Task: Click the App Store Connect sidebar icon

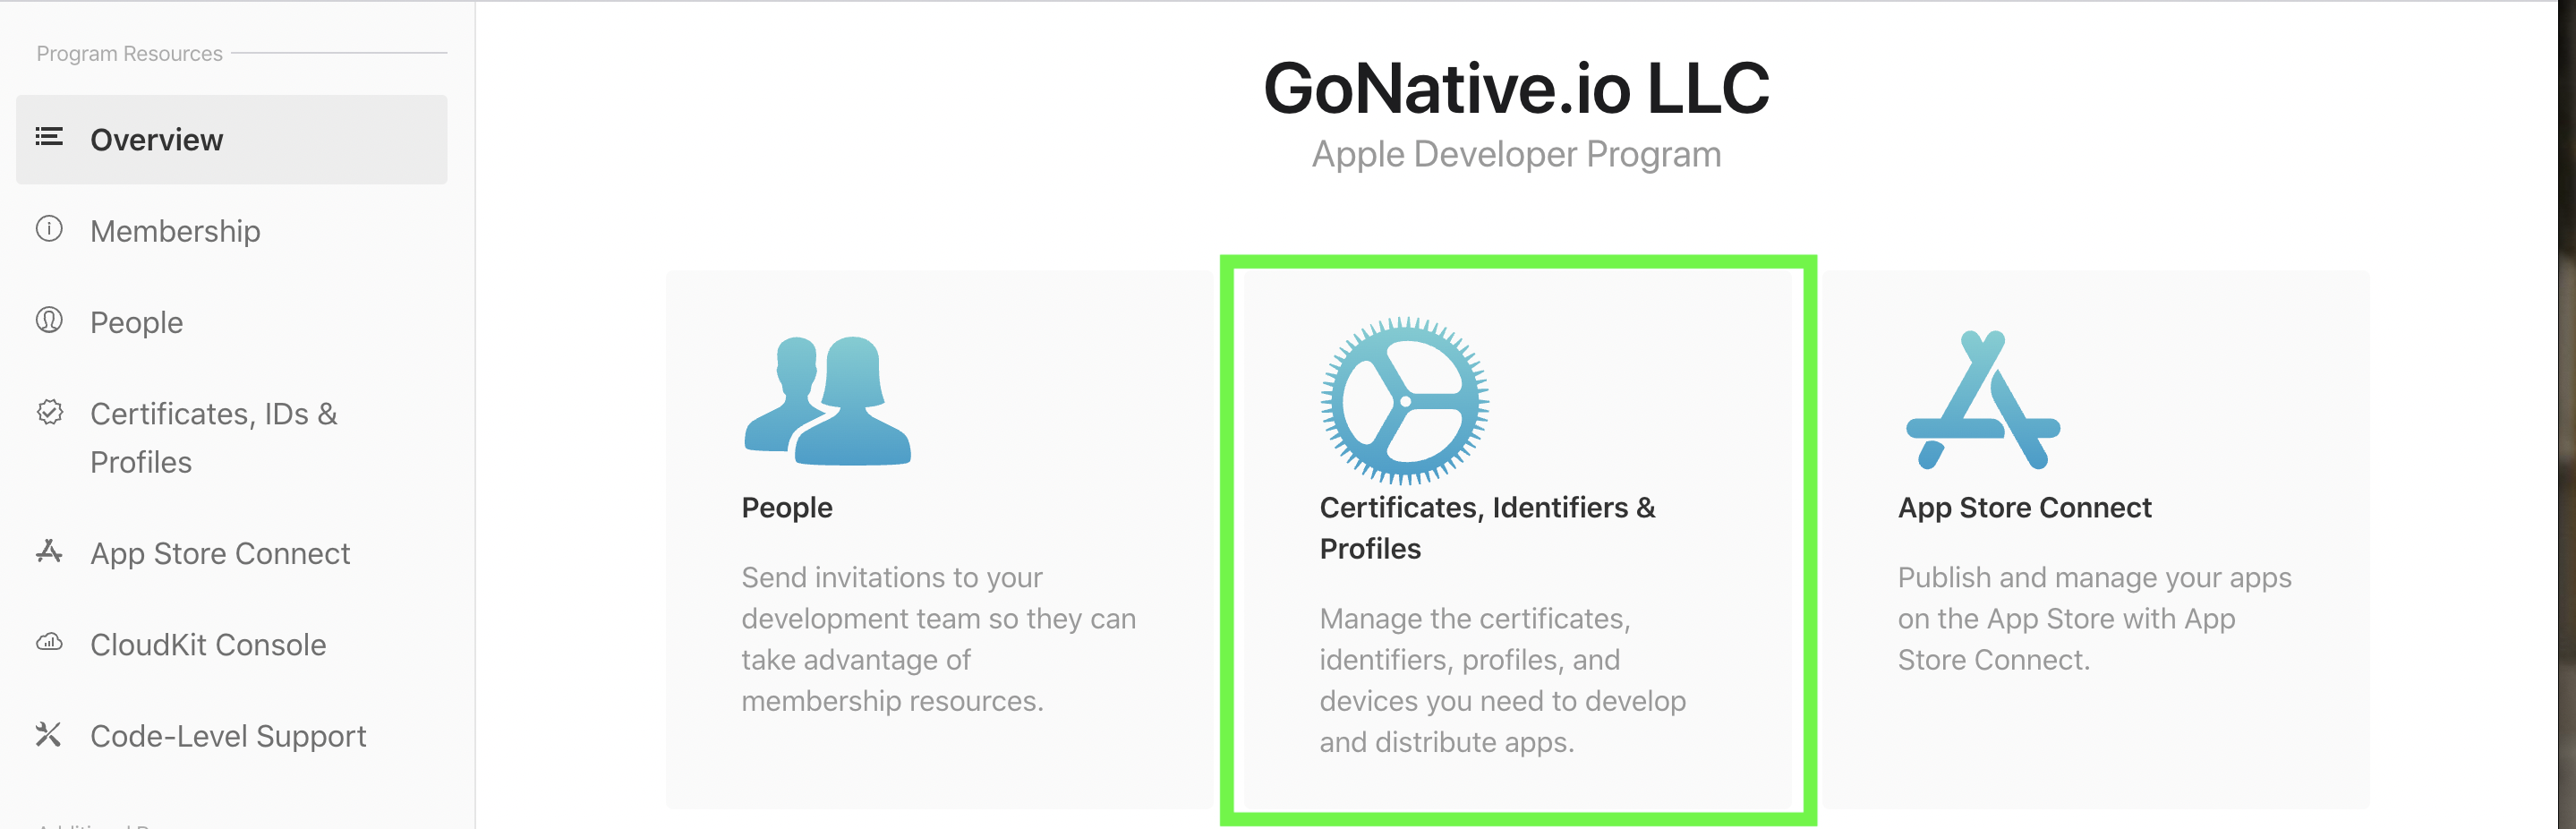Action: [49, 551]
